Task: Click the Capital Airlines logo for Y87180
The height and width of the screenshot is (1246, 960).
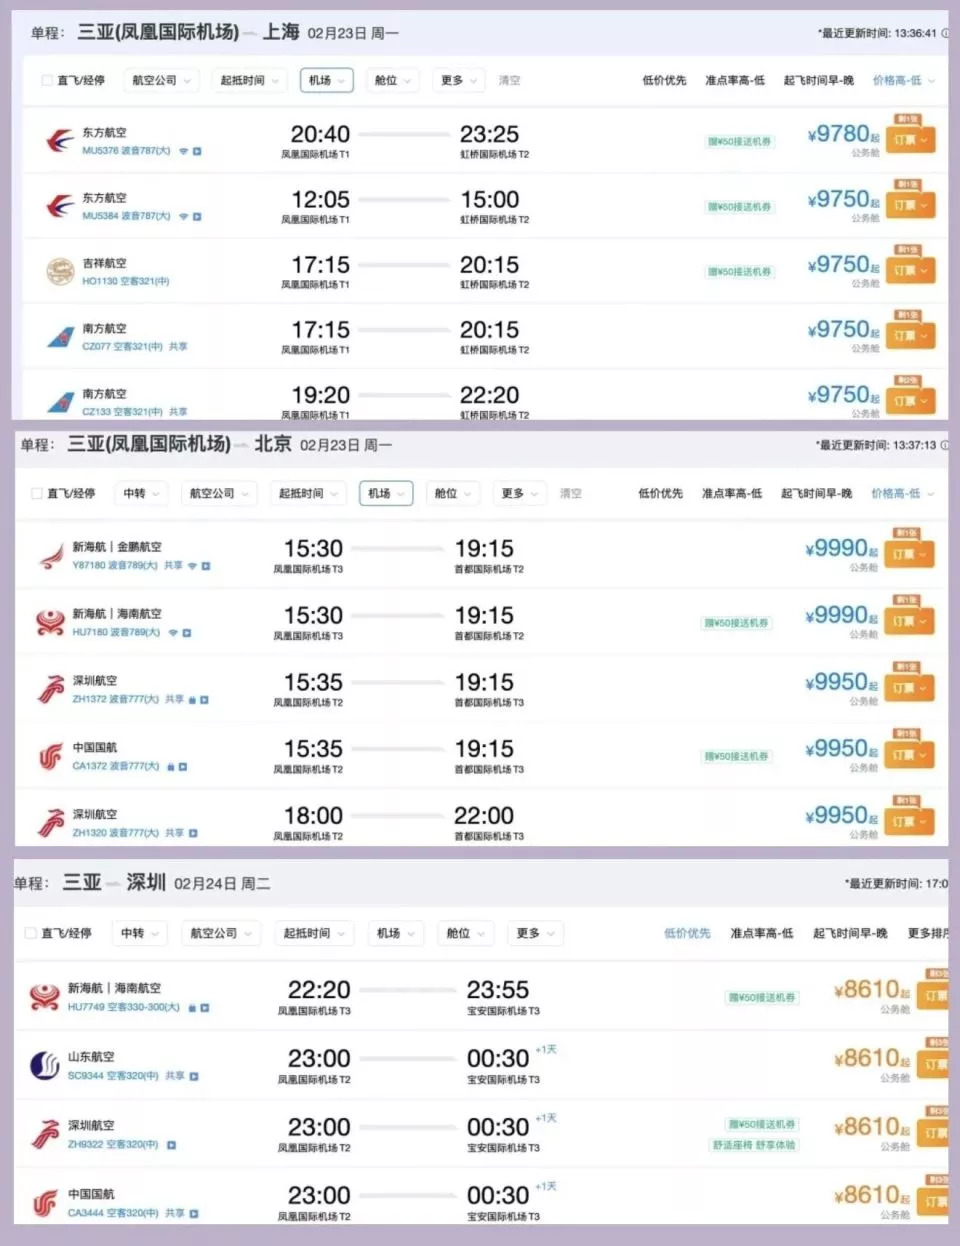Action: 50,556
